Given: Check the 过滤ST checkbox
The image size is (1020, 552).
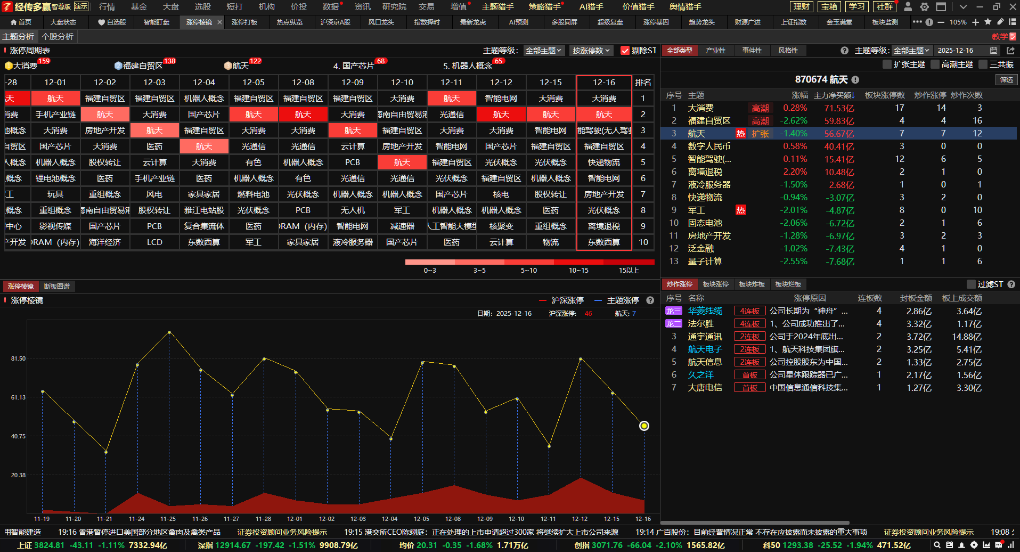Looking at the screenshot, I should 971,285.
